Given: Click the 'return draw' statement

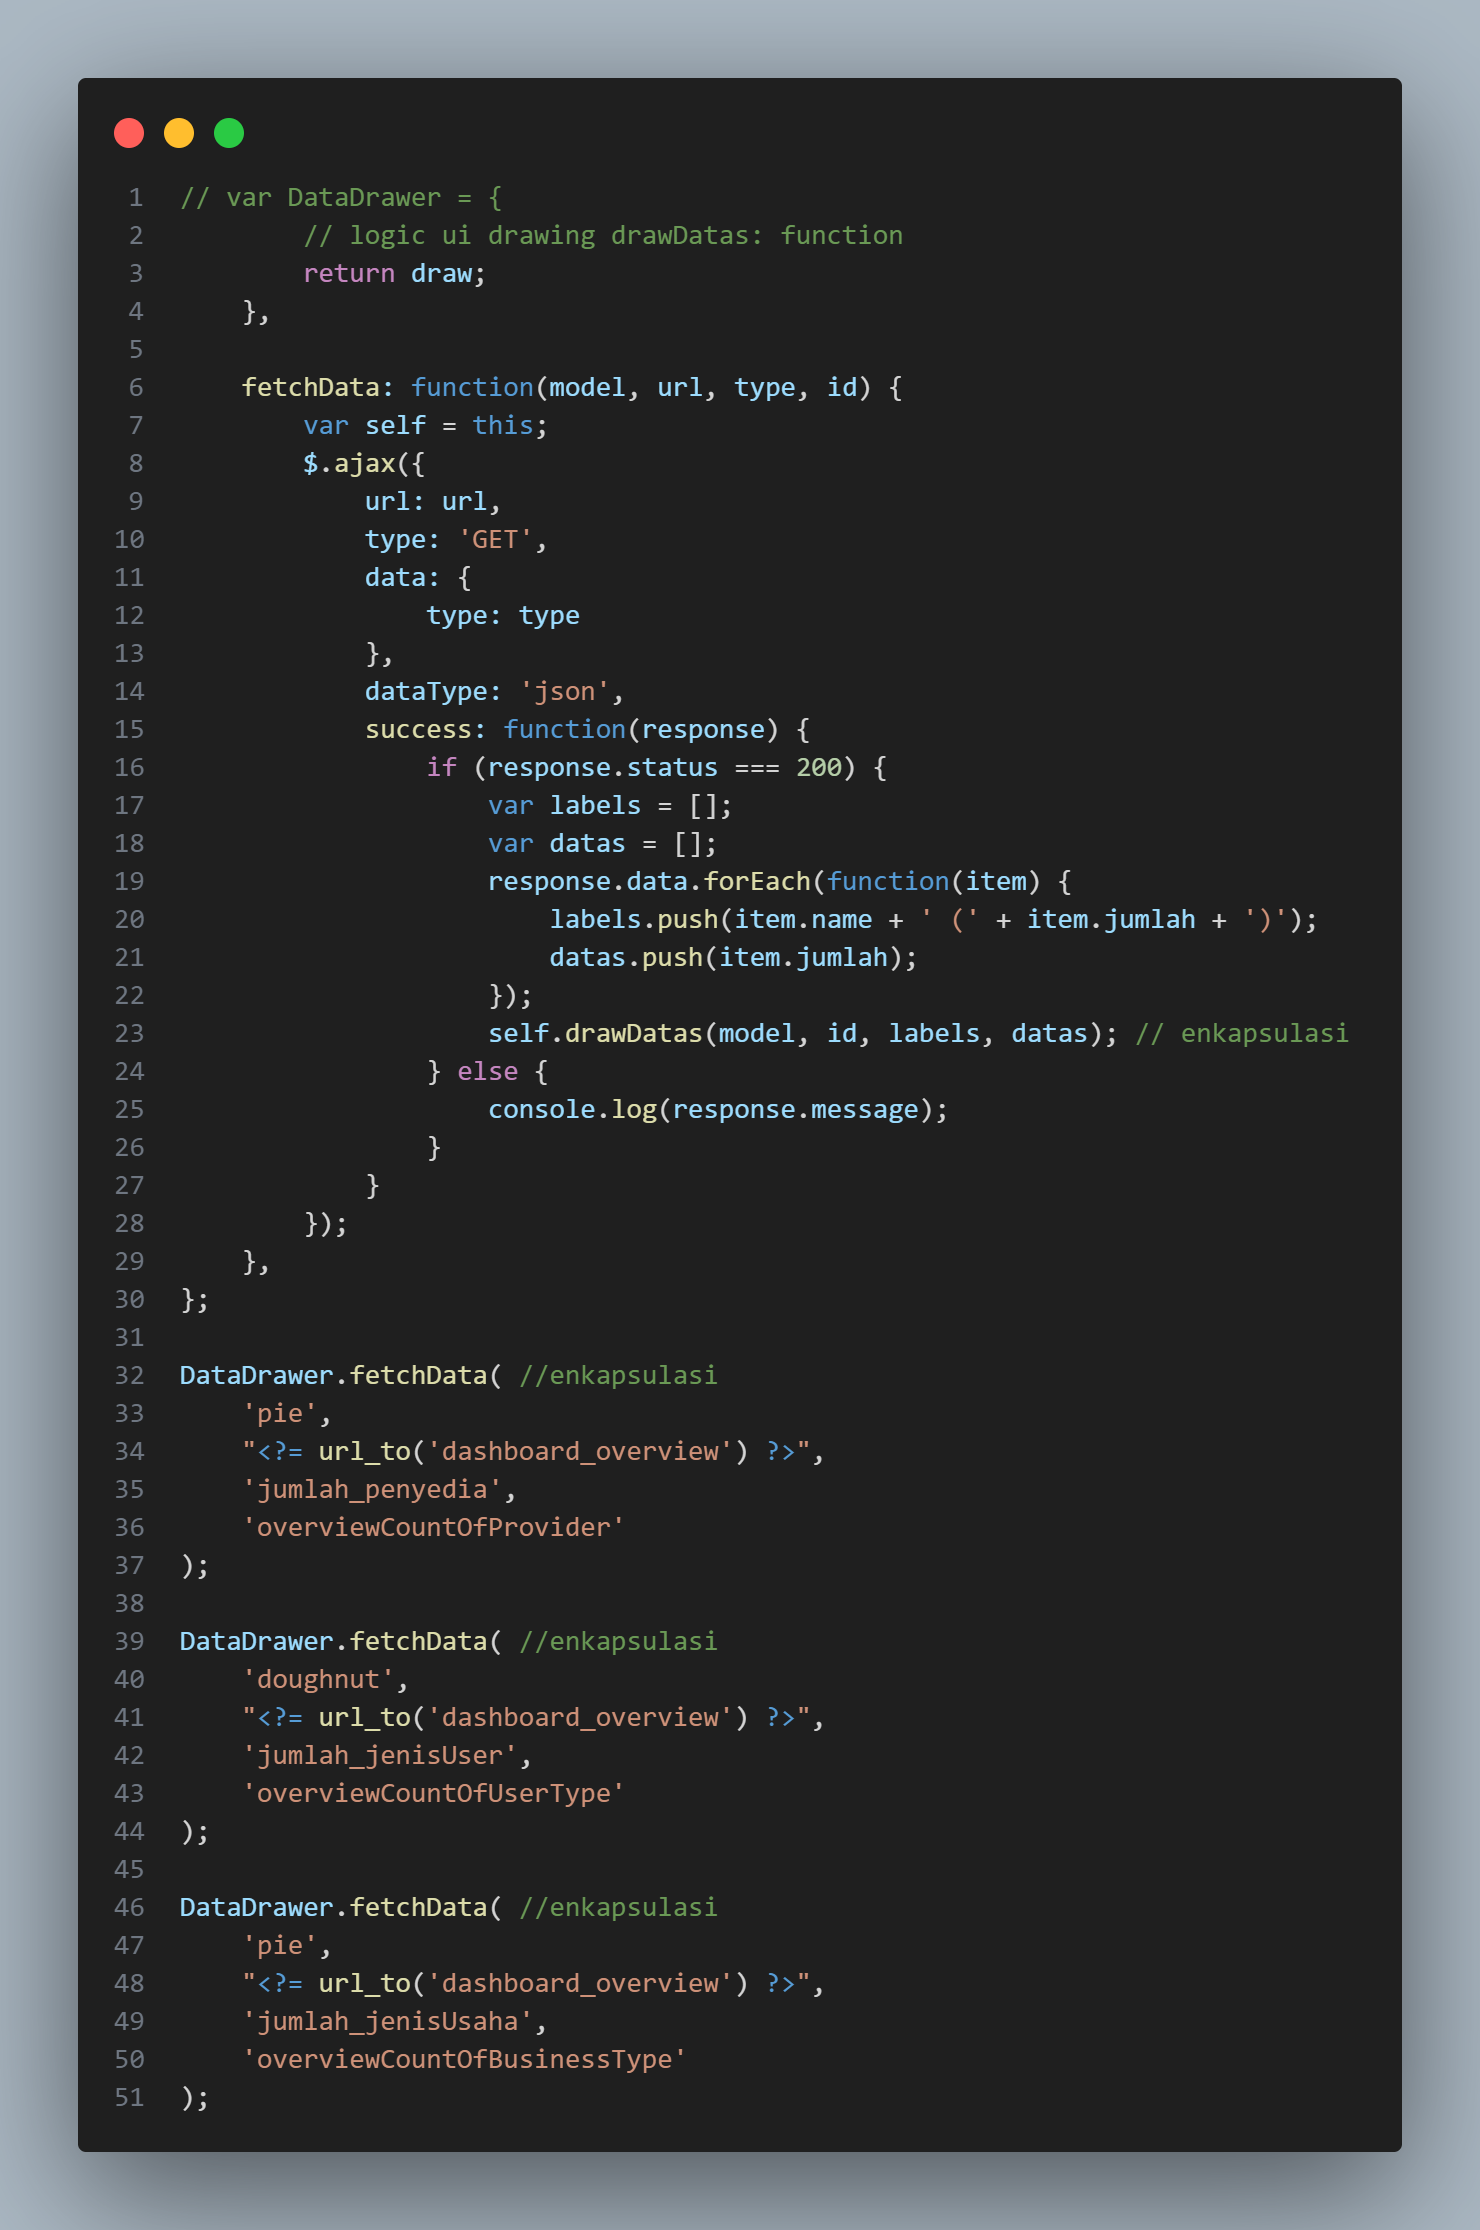Looking at the screenshot, I should tap(394, 274).
